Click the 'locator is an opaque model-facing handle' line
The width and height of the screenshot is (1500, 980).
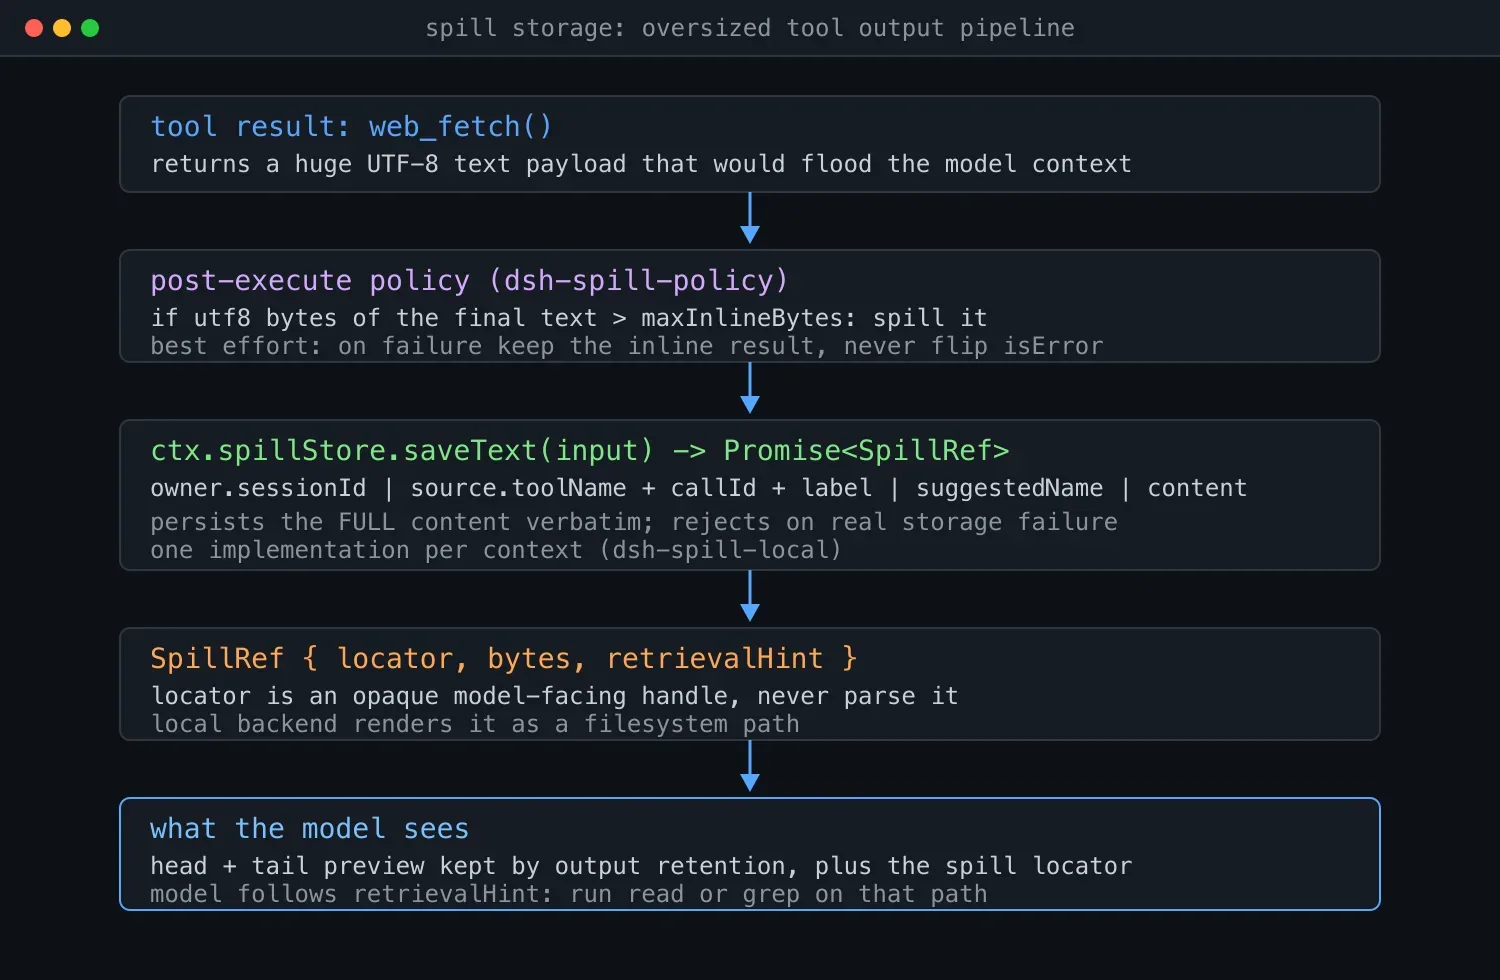pyautogui.click(x=555, y=696)
